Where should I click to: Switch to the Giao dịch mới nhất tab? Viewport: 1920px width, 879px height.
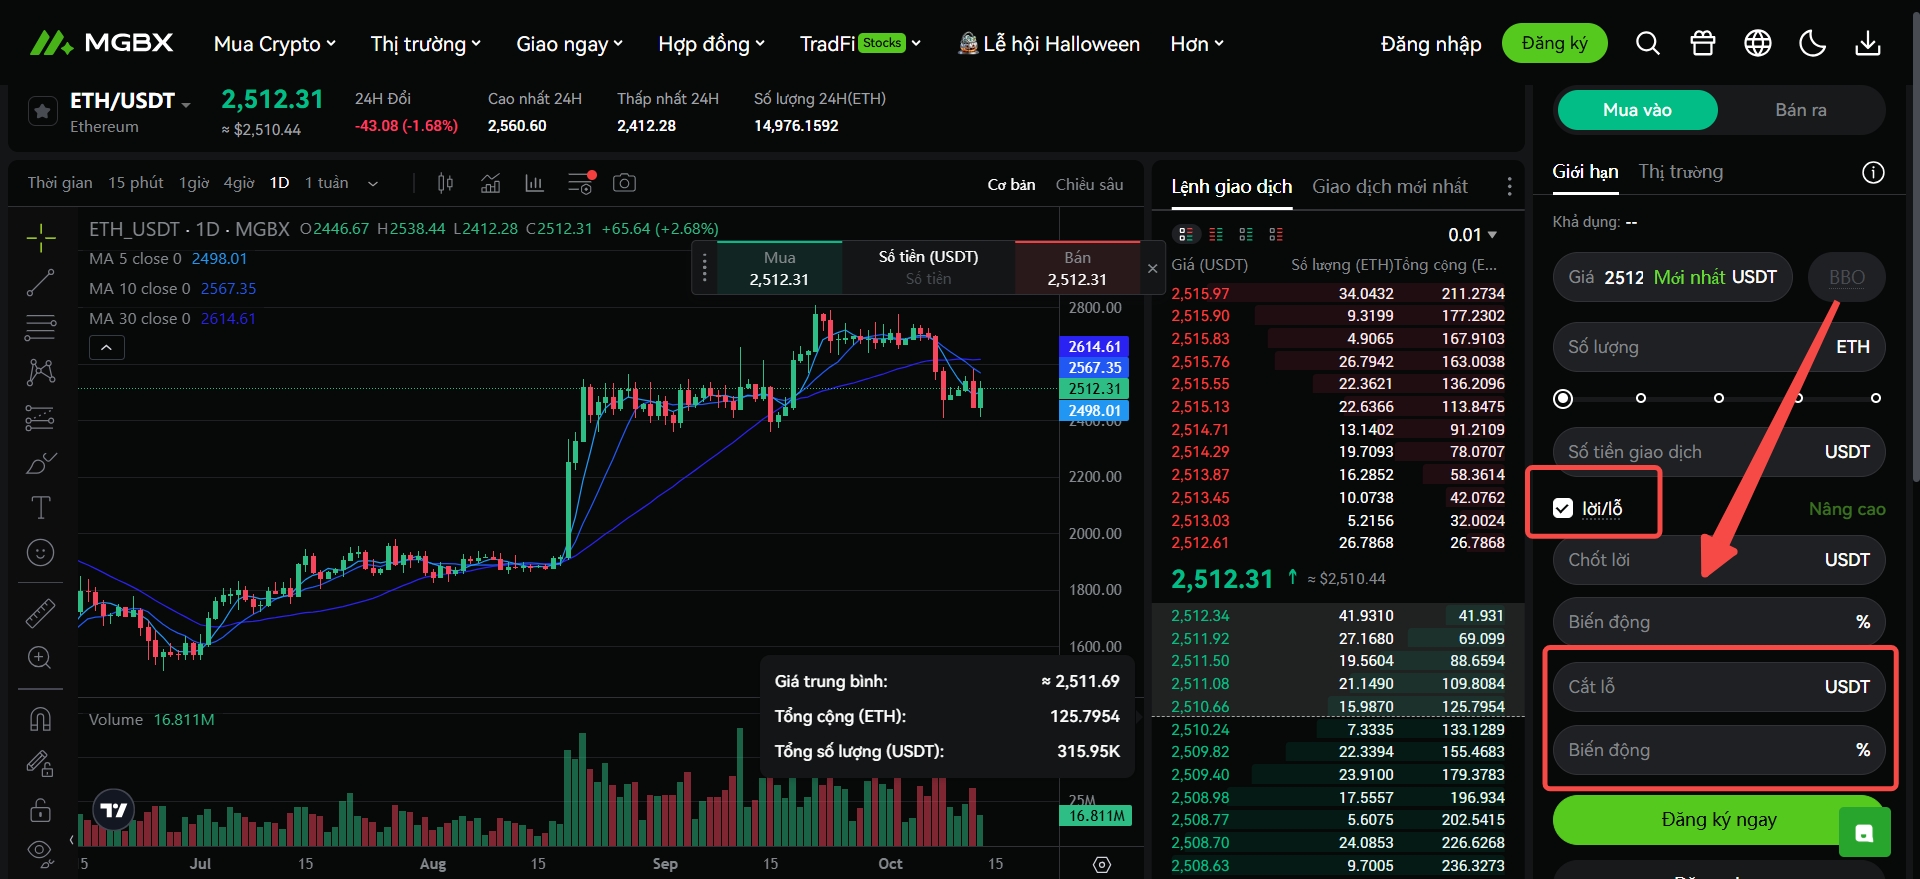(1390, 186)
